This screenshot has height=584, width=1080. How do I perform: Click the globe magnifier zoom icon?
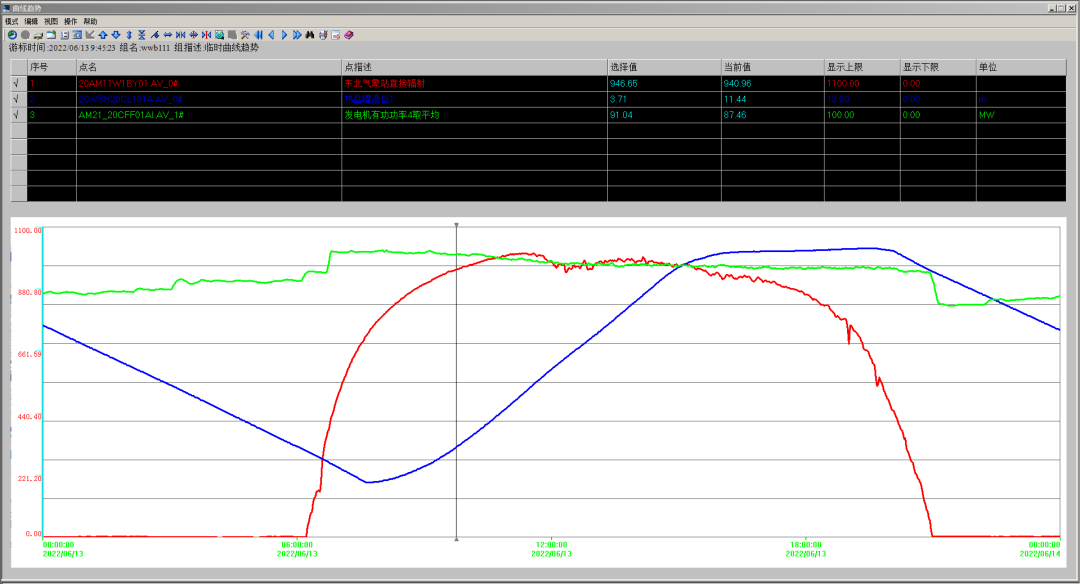pos(219,34)
